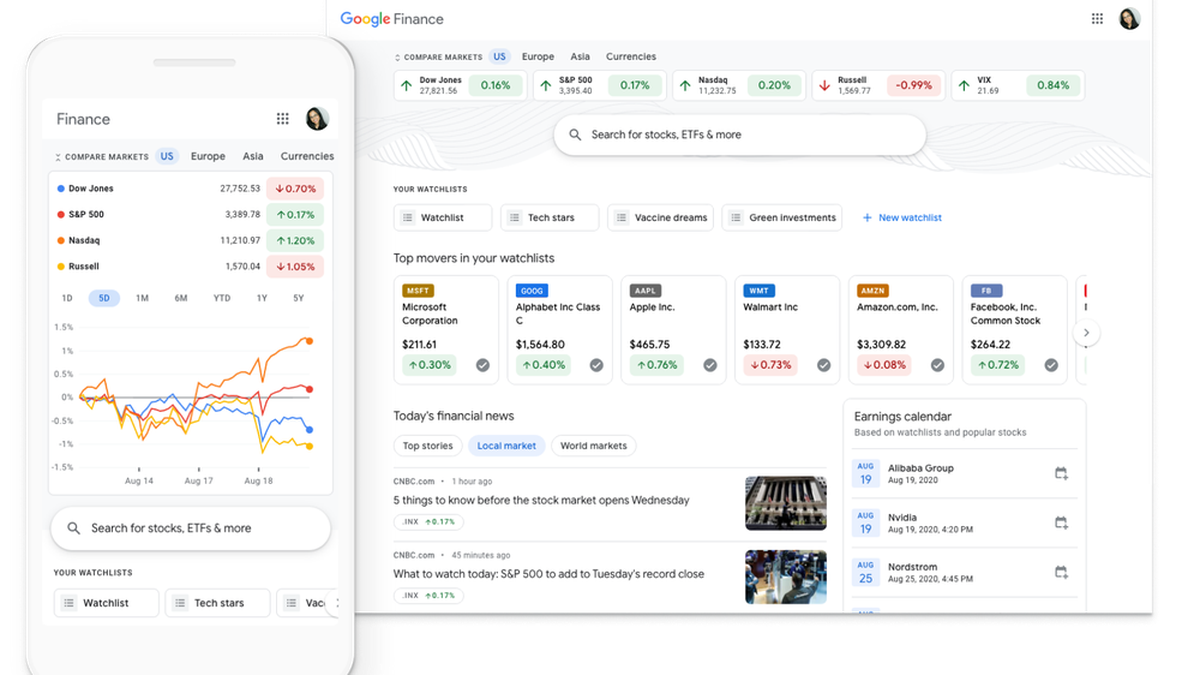Click Nvidia's add-to-calendar icon
The width and height of the screenshot is (1200, 675).
click(x=1060, y=522)
